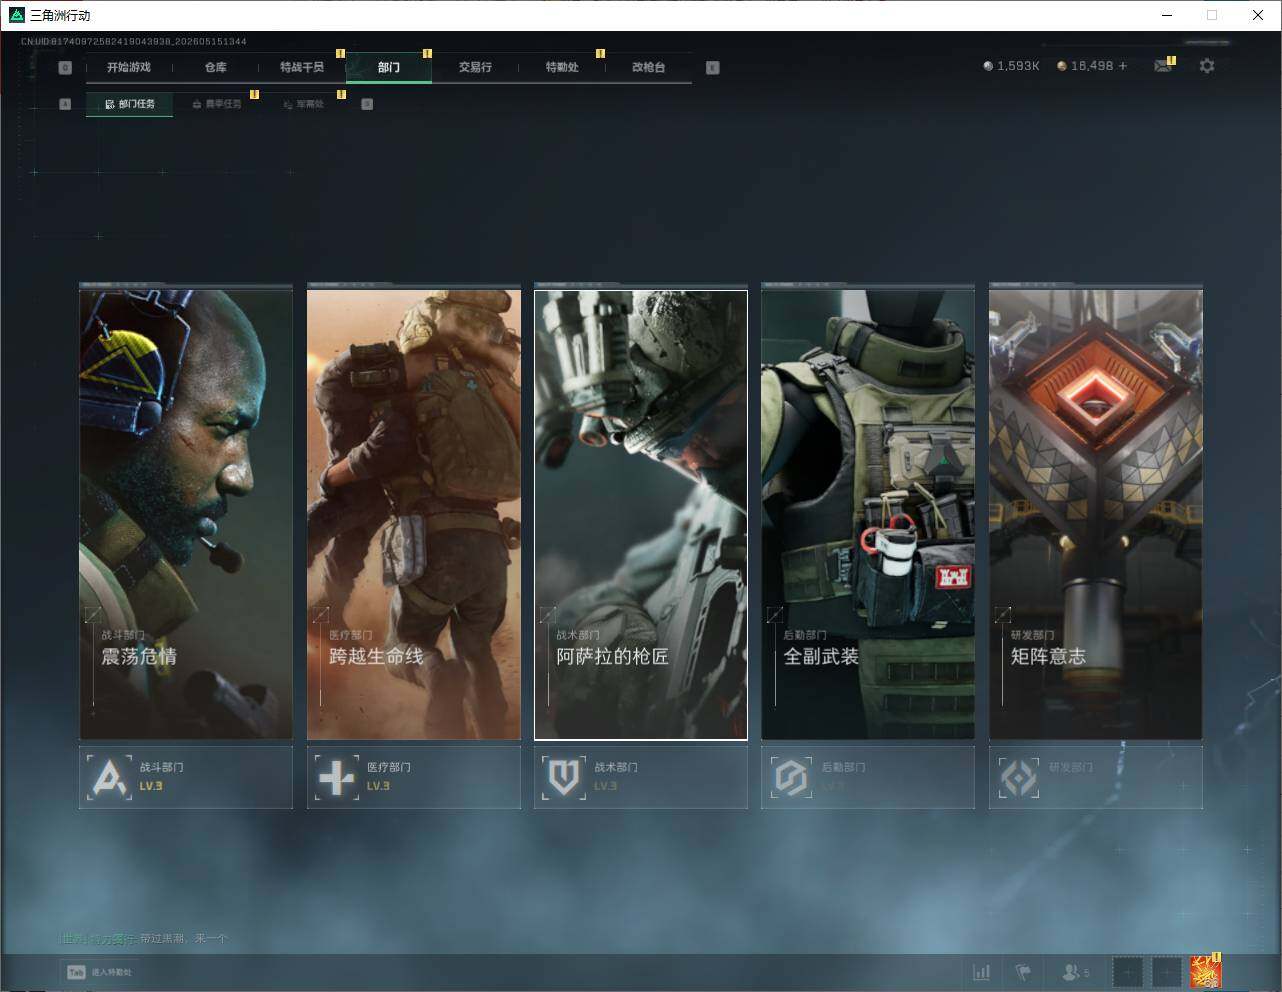Viewport: 1282px width, 992px height.
Task: Open the 震荡危情 mission card
Action: click(x=186, y=514)
